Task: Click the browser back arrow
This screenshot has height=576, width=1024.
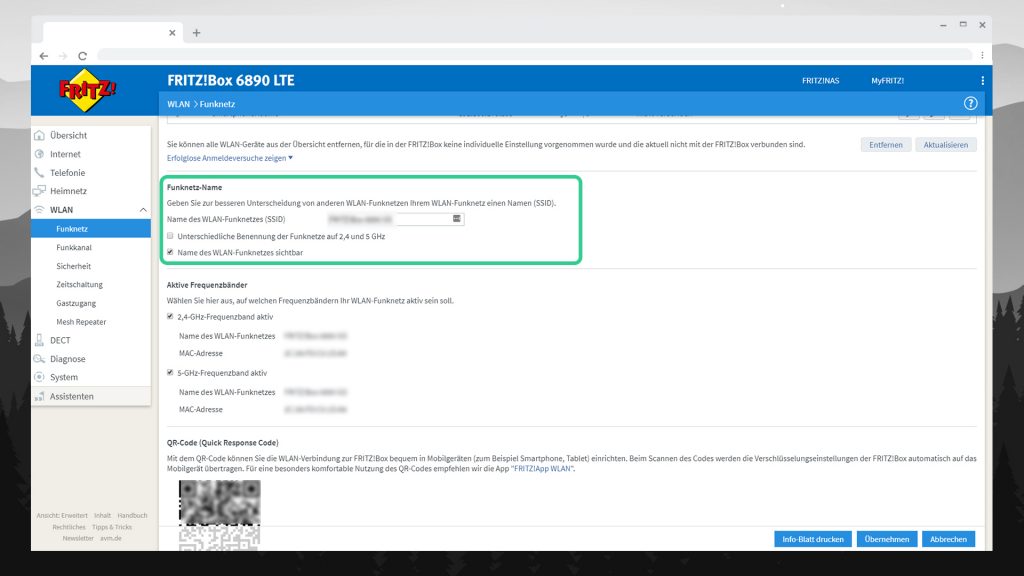Action: [x=44, y=56]
